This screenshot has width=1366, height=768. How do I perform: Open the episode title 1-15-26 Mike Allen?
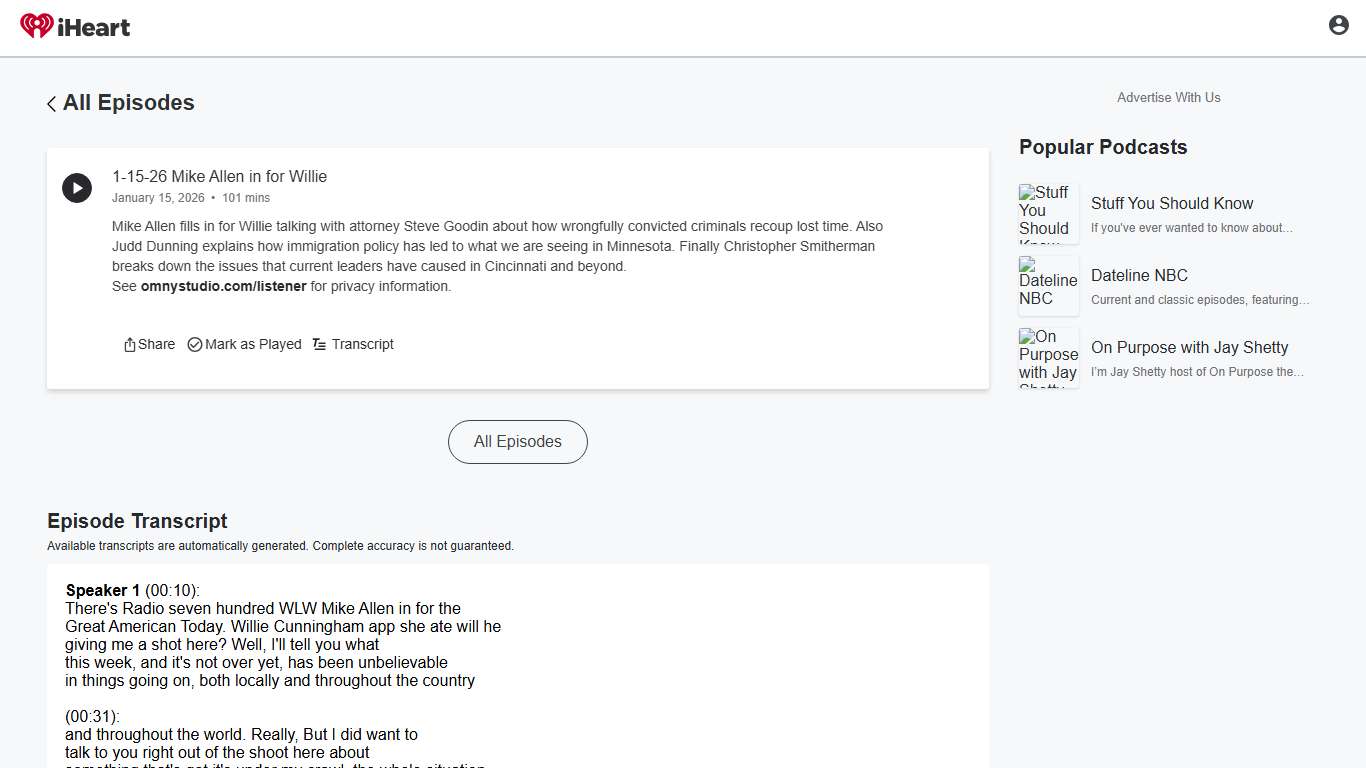point(219,176)
